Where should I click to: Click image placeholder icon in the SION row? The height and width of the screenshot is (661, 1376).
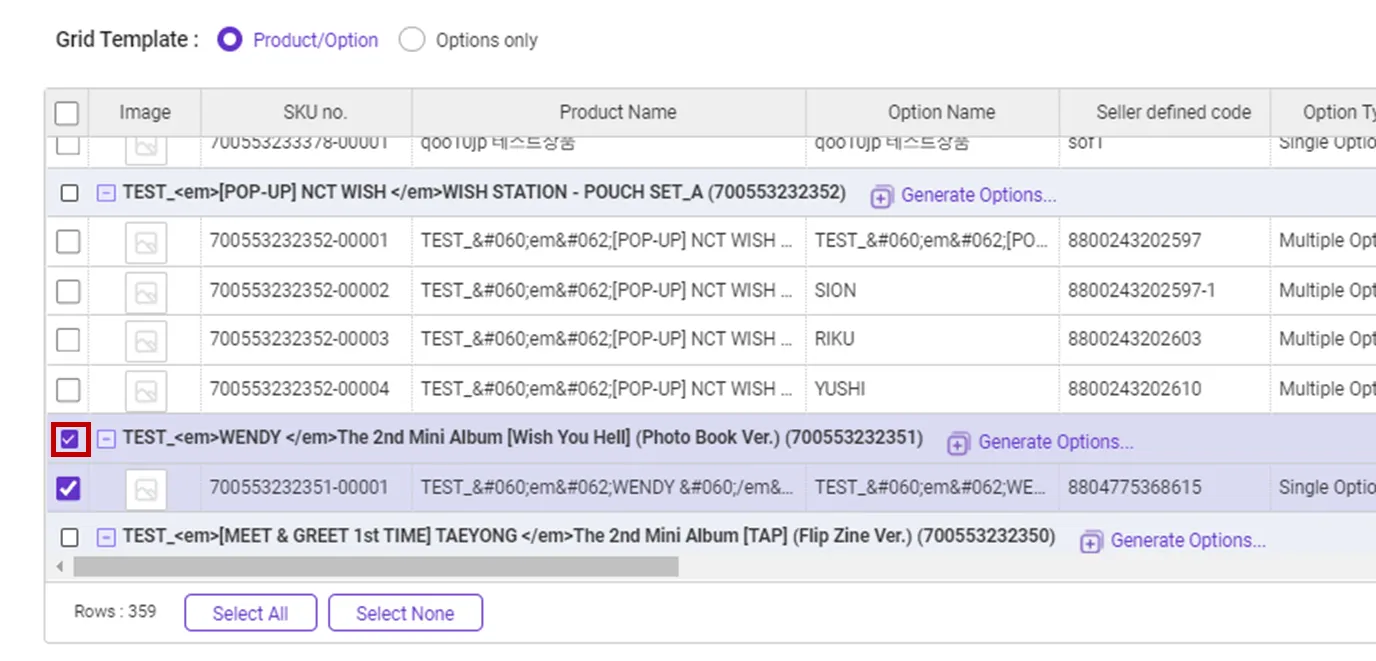click(x=146, y=291)
